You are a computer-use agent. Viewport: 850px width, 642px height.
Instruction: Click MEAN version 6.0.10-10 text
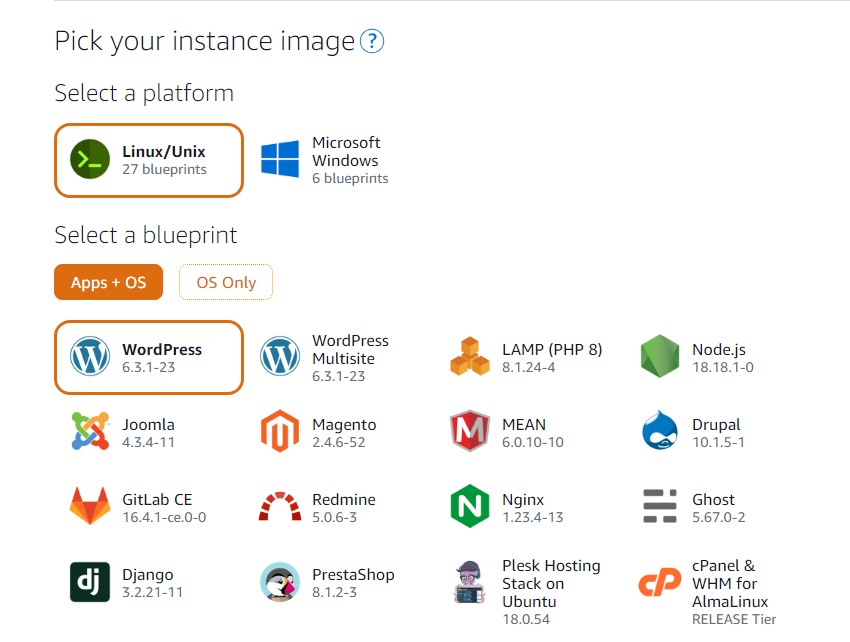[532, 442]
